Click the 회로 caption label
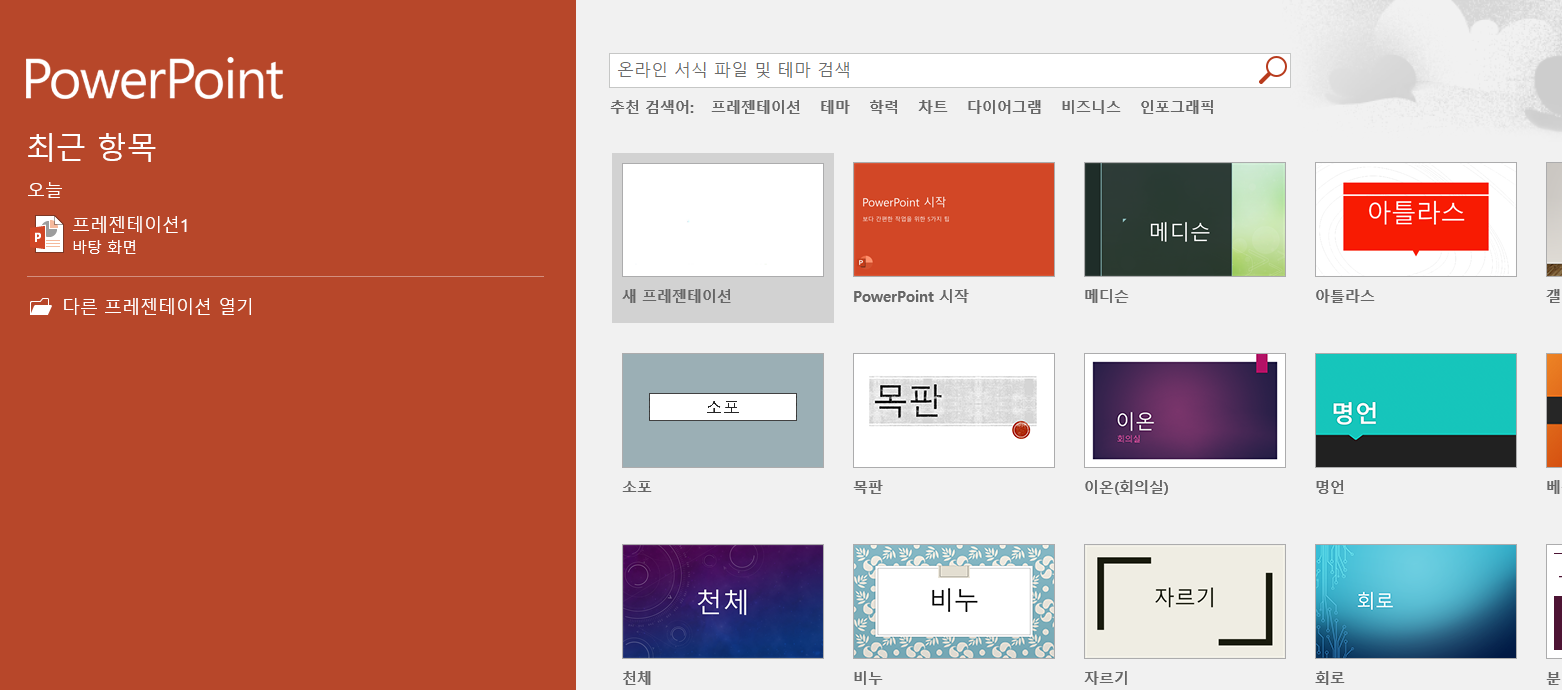Image resolution: width=1562 pixels, height=690 pixels. [1330, 677]
